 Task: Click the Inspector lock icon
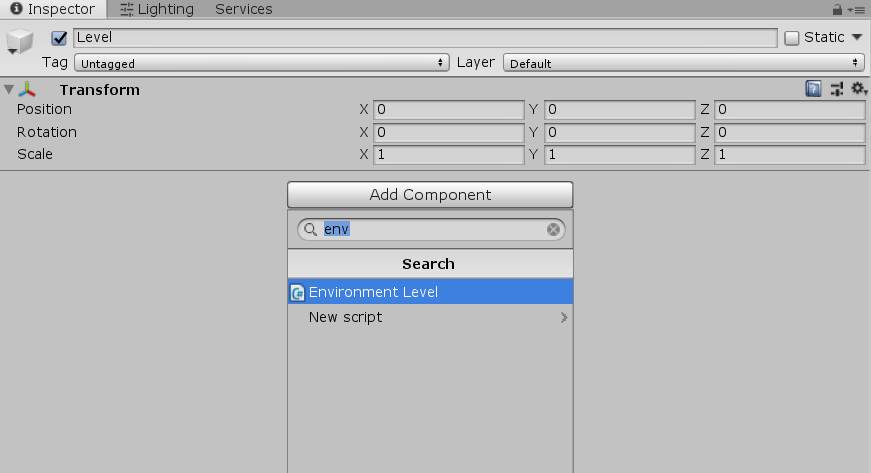click(x=837, y=9)
